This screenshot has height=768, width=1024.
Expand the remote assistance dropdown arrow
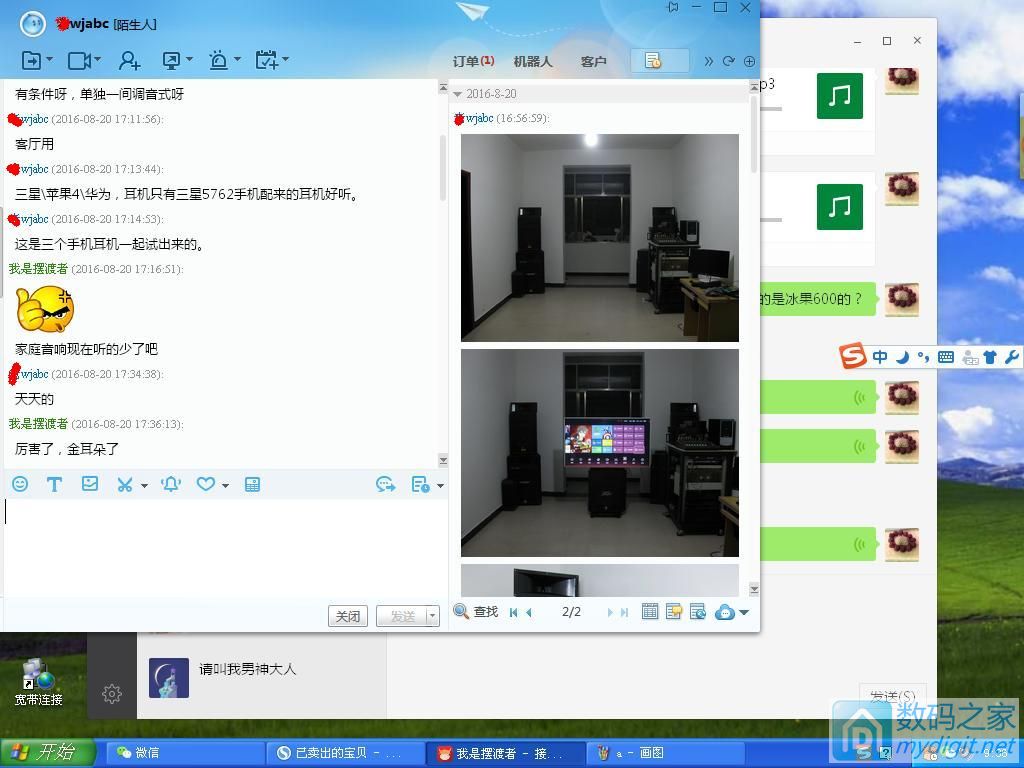pos(189,59)
